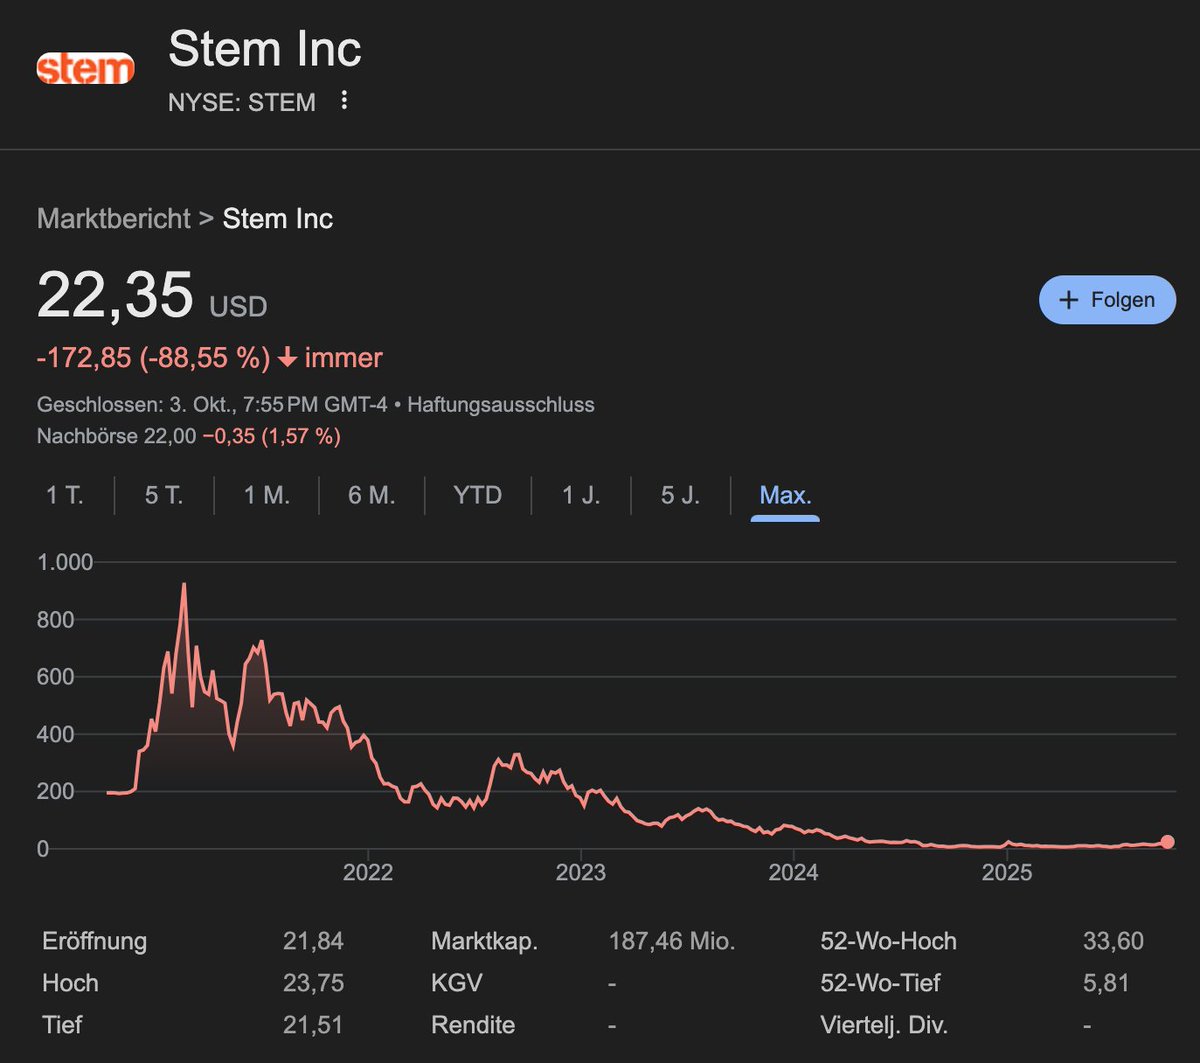This screenshot has height=1063, width=1200.
Task: Select the 1 M. time range tab
Action: tap(266, 495)
